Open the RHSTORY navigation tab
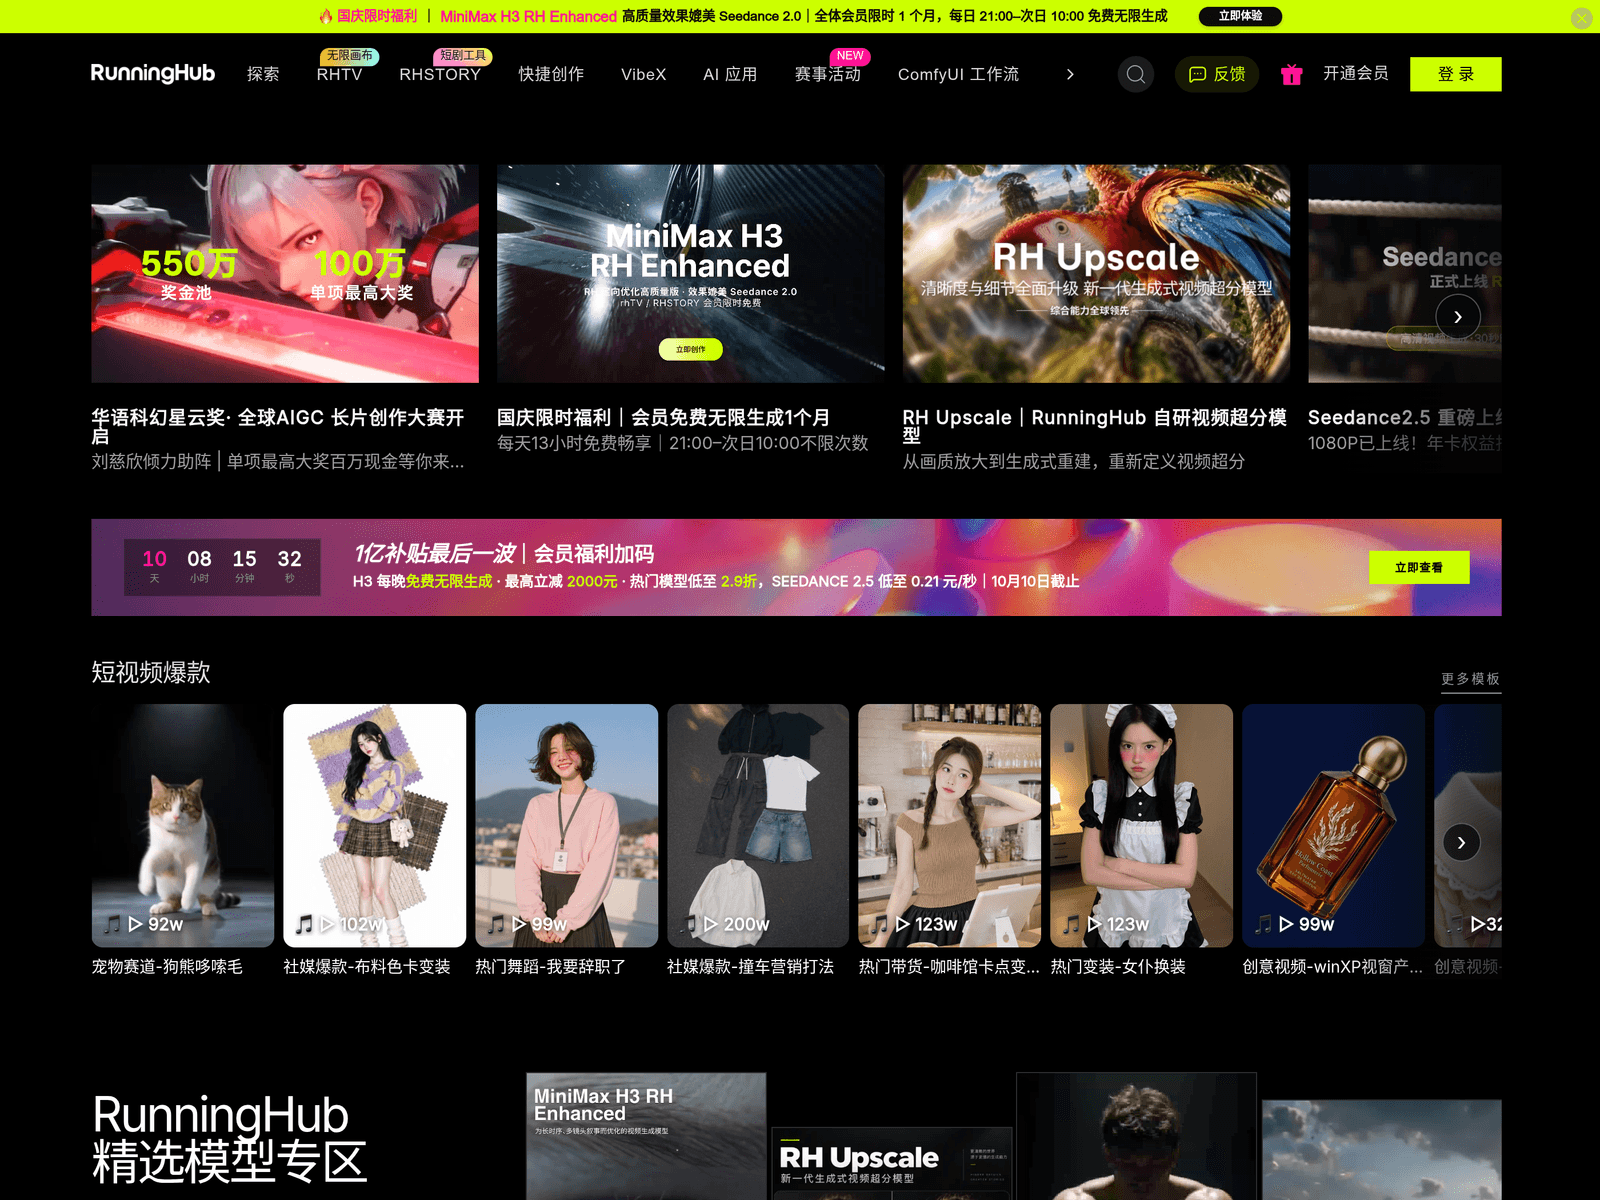Screen dimensions: 1600x1200 [x=440, y=74]
